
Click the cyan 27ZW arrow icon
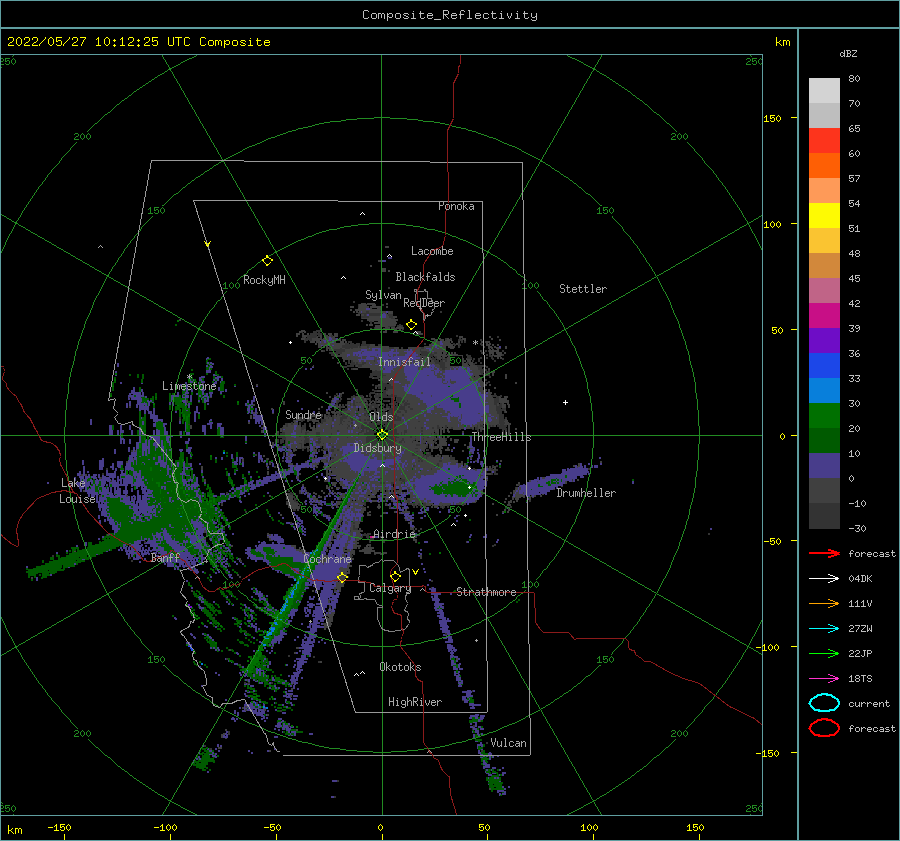click(x=824, y=629)
